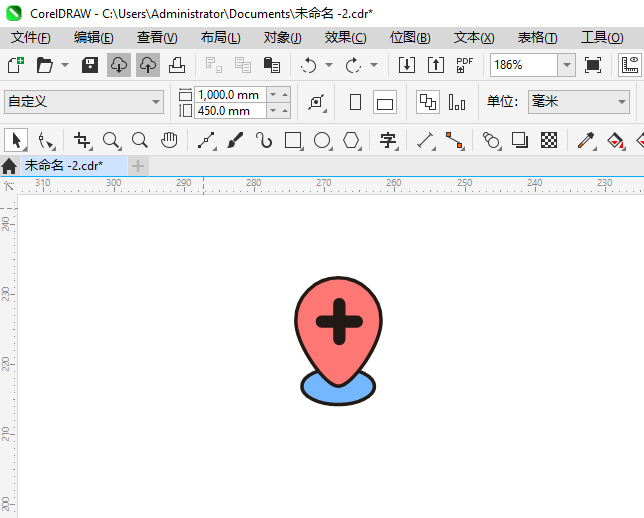Select the Blend effects tool
Viewport: 644px width, 518px height.
coord(491,140)
